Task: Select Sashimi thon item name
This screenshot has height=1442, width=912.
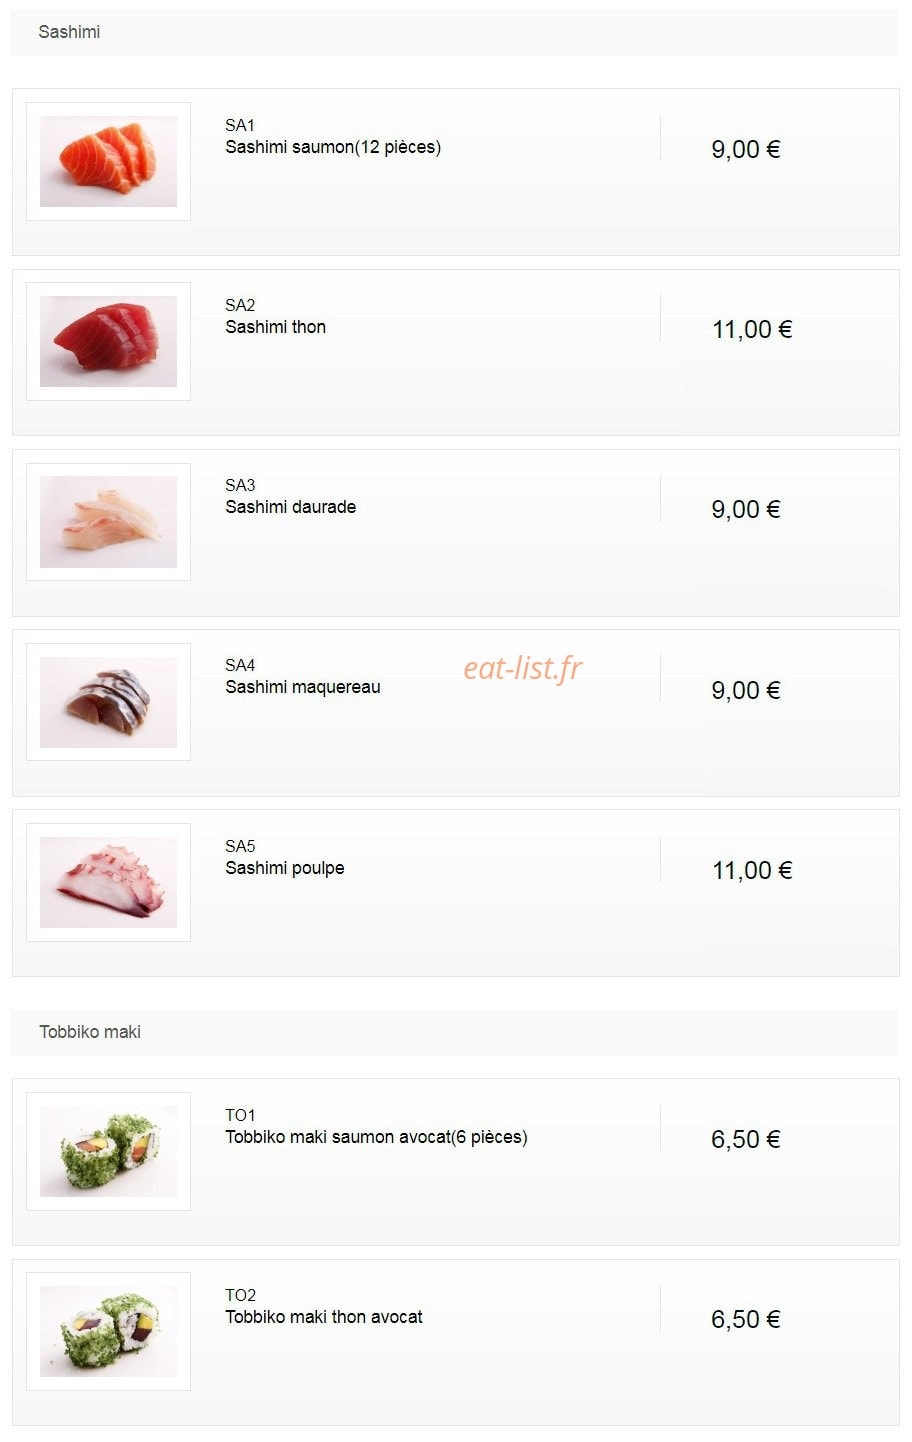Action: pos(276,327)
